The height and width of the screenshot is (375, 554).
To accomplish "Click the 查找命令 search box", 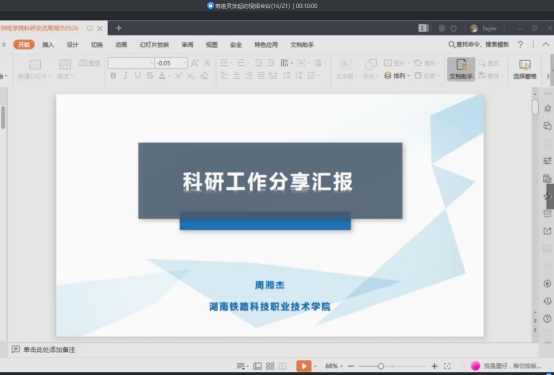I will click(479, 45).
